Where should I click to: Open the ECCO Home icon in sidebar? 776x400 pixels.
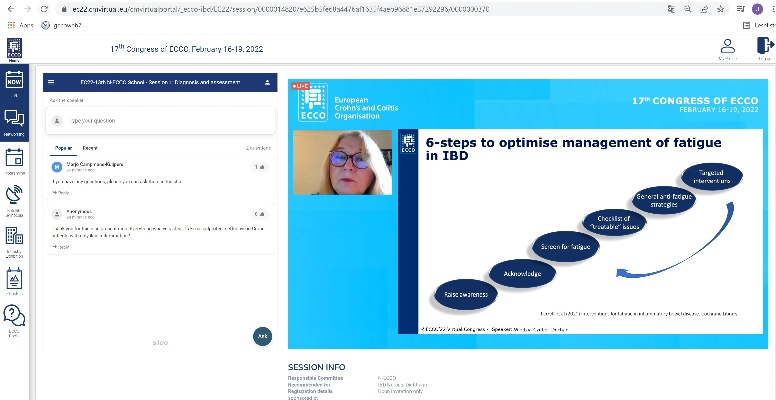pyautogui.click(x=14, y=50)
